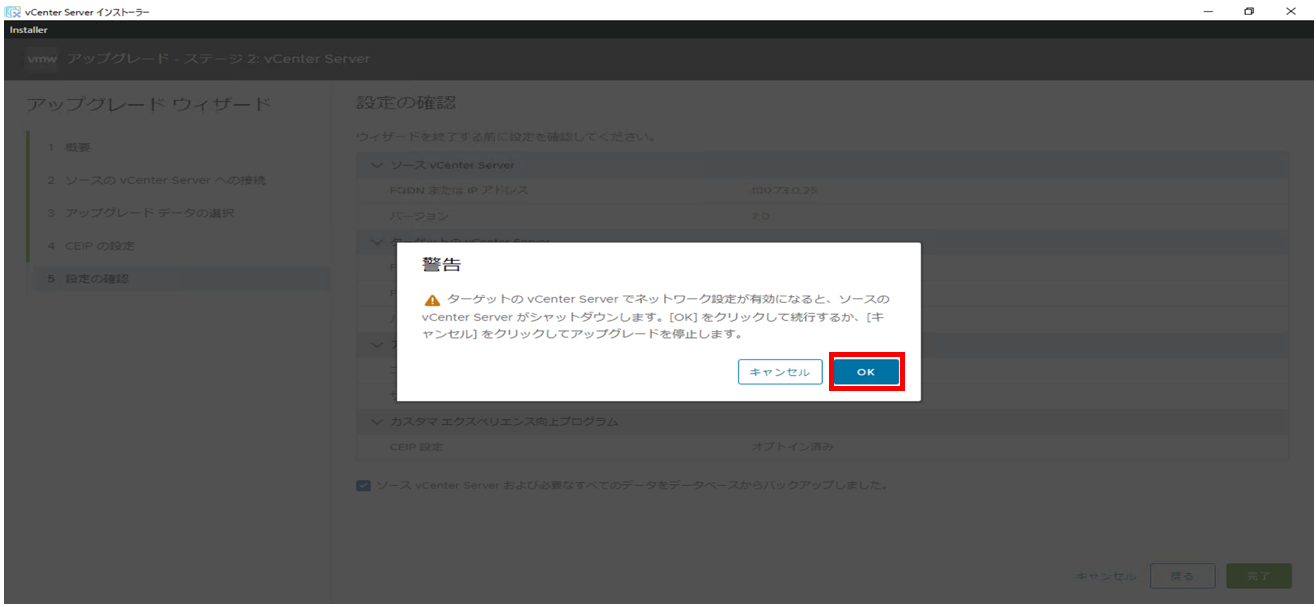1316x607 pixels.
Task: Minimize the installer window
Action: pyautogui.click(x=1210, y=11)
